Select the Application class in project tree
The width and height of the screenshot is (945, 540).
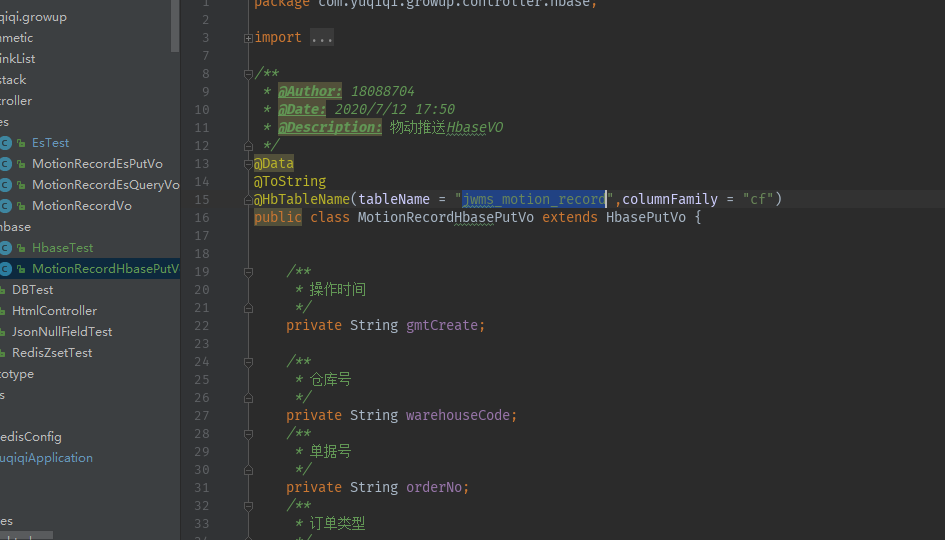tap(46, 458)
